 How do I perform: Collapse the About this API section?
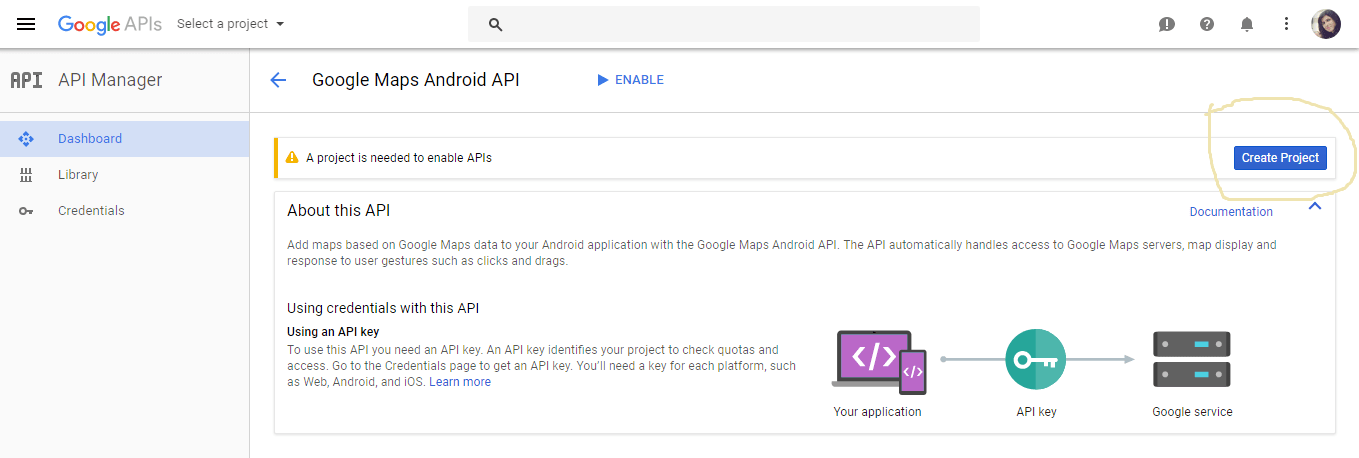1315,206
